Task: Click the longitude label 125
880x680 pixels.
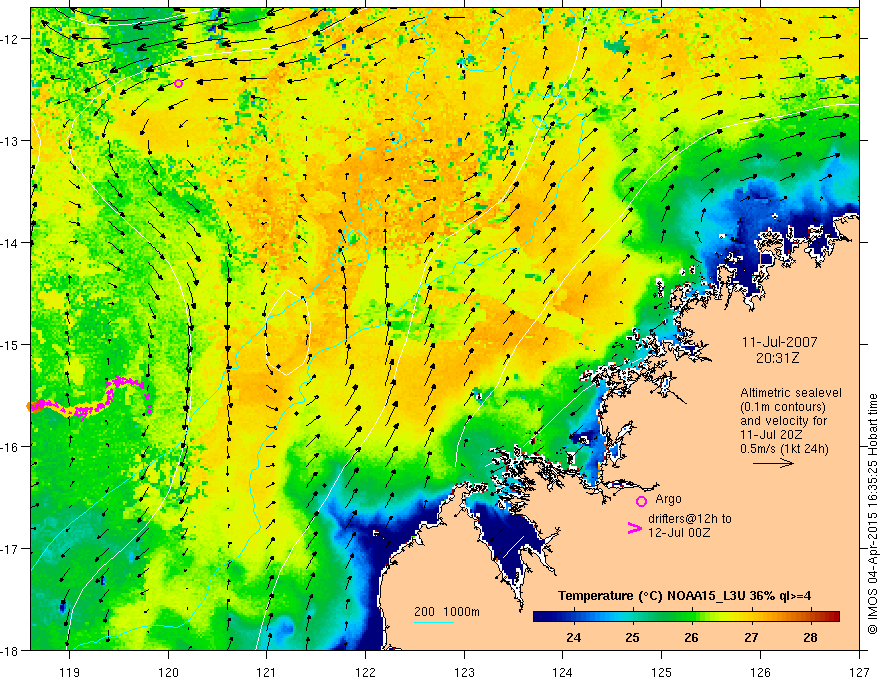Action: pyautogui.click(x=662, y=672)
